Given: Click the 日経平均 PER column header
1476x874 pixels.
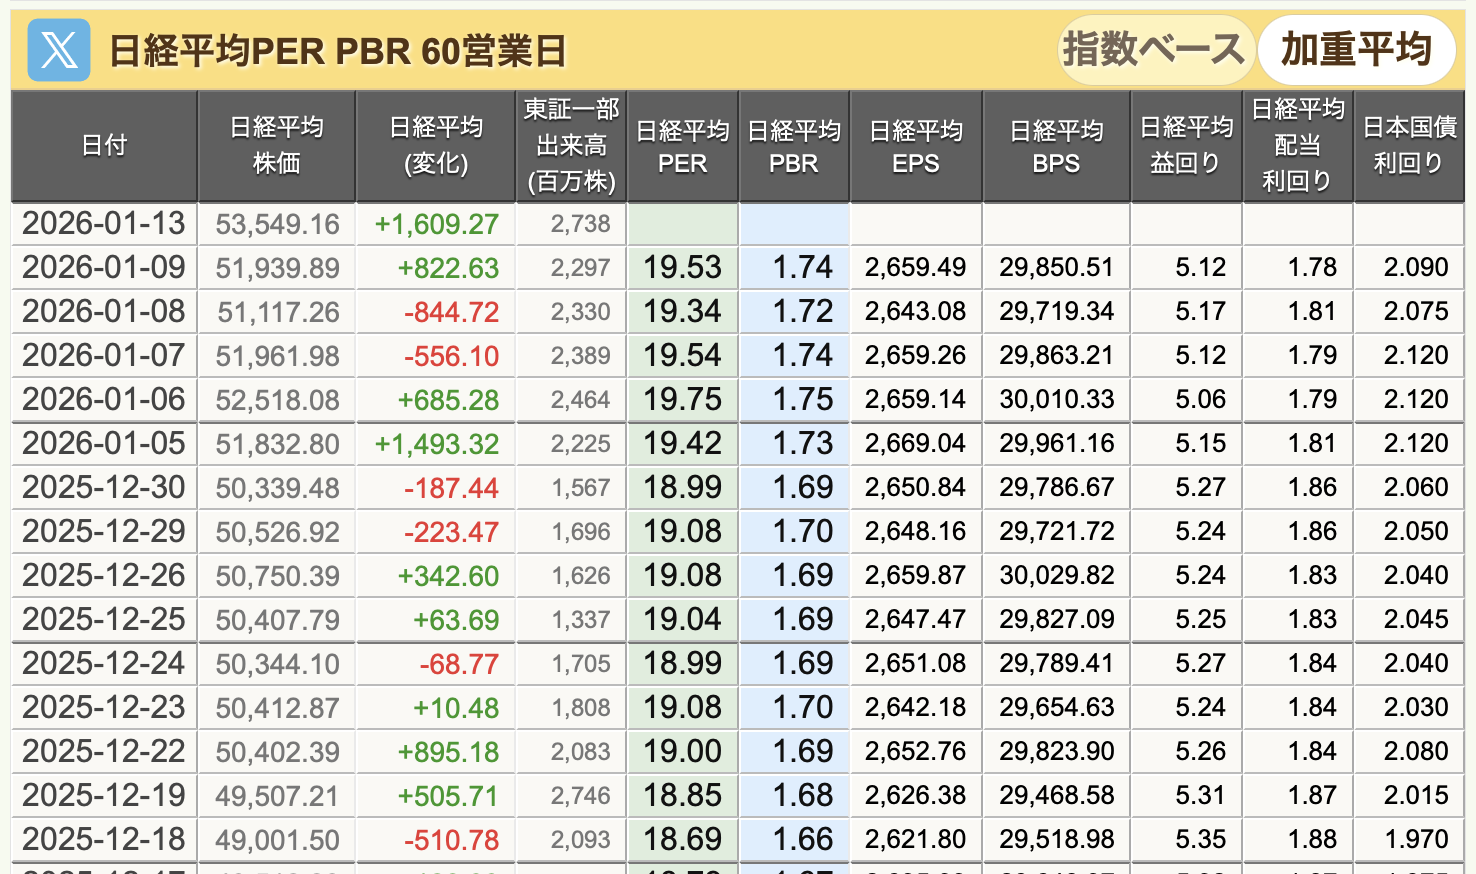Looking at the screenshot, I should pos(682,146).
